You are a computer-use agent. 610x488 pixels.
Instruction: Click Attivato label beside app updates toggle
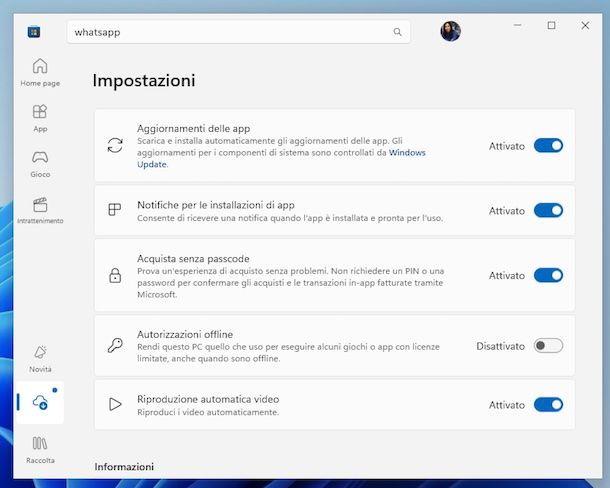(x=507, y=146)
